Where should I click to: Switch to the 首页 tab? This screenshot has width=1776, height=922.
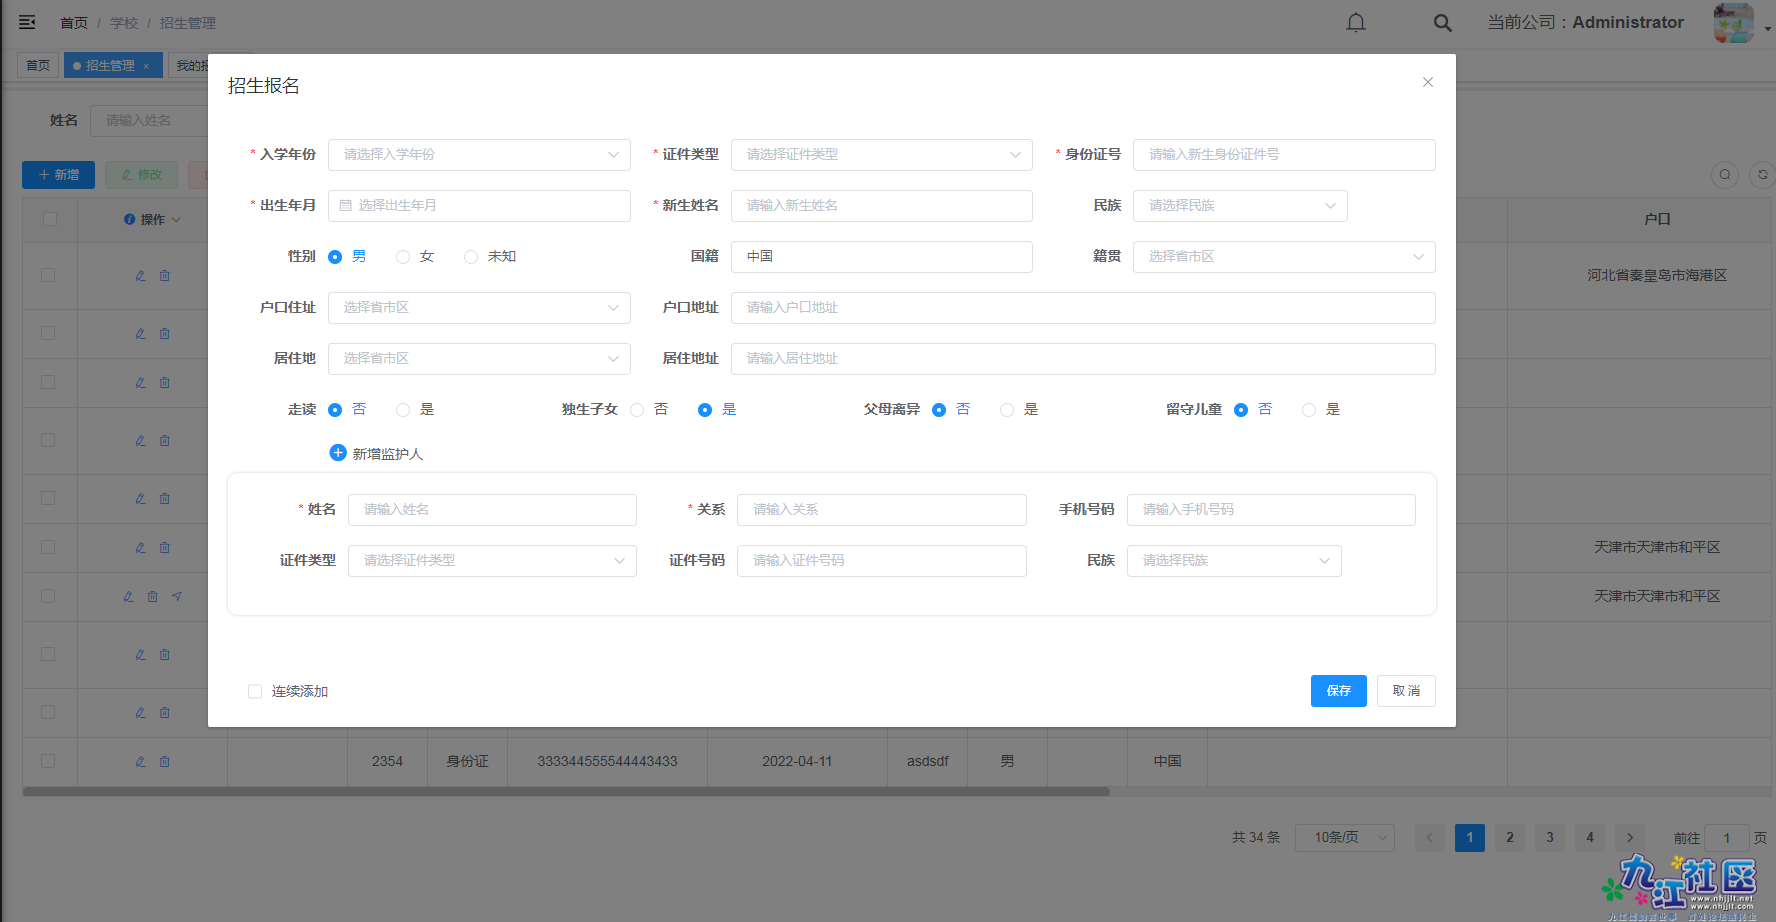click(38, 66)
